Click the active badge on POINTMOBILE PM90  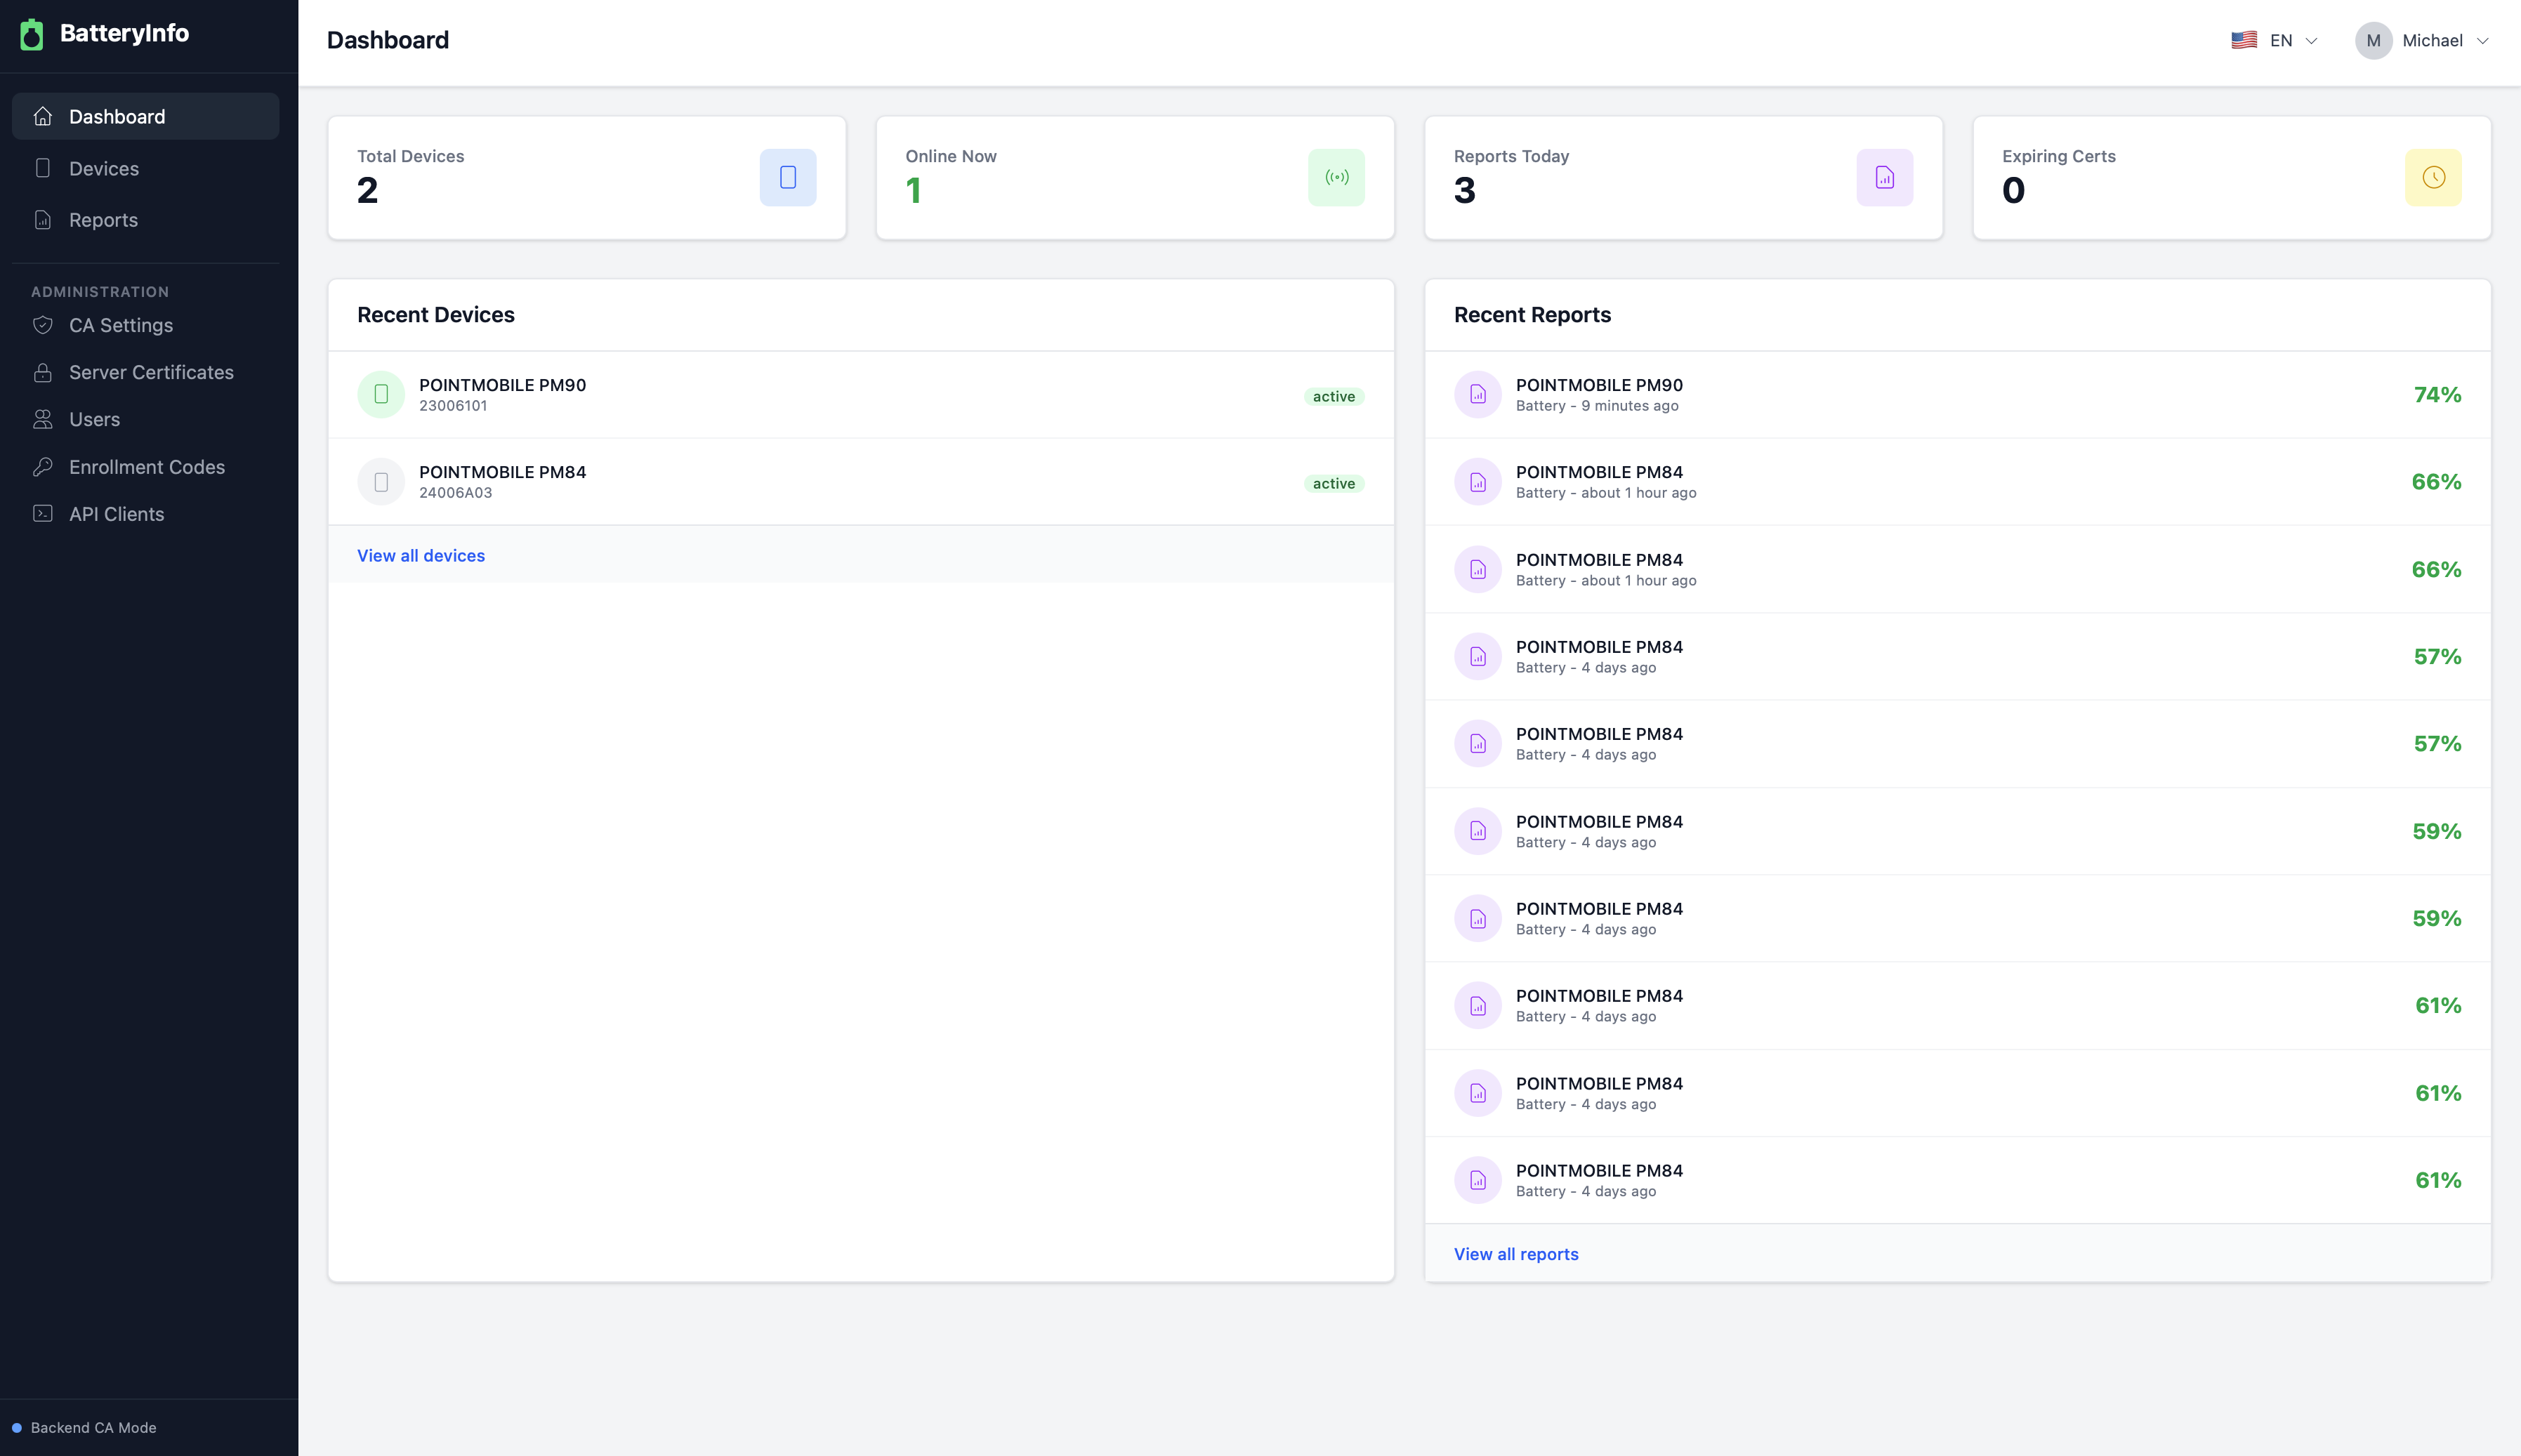1334,396
